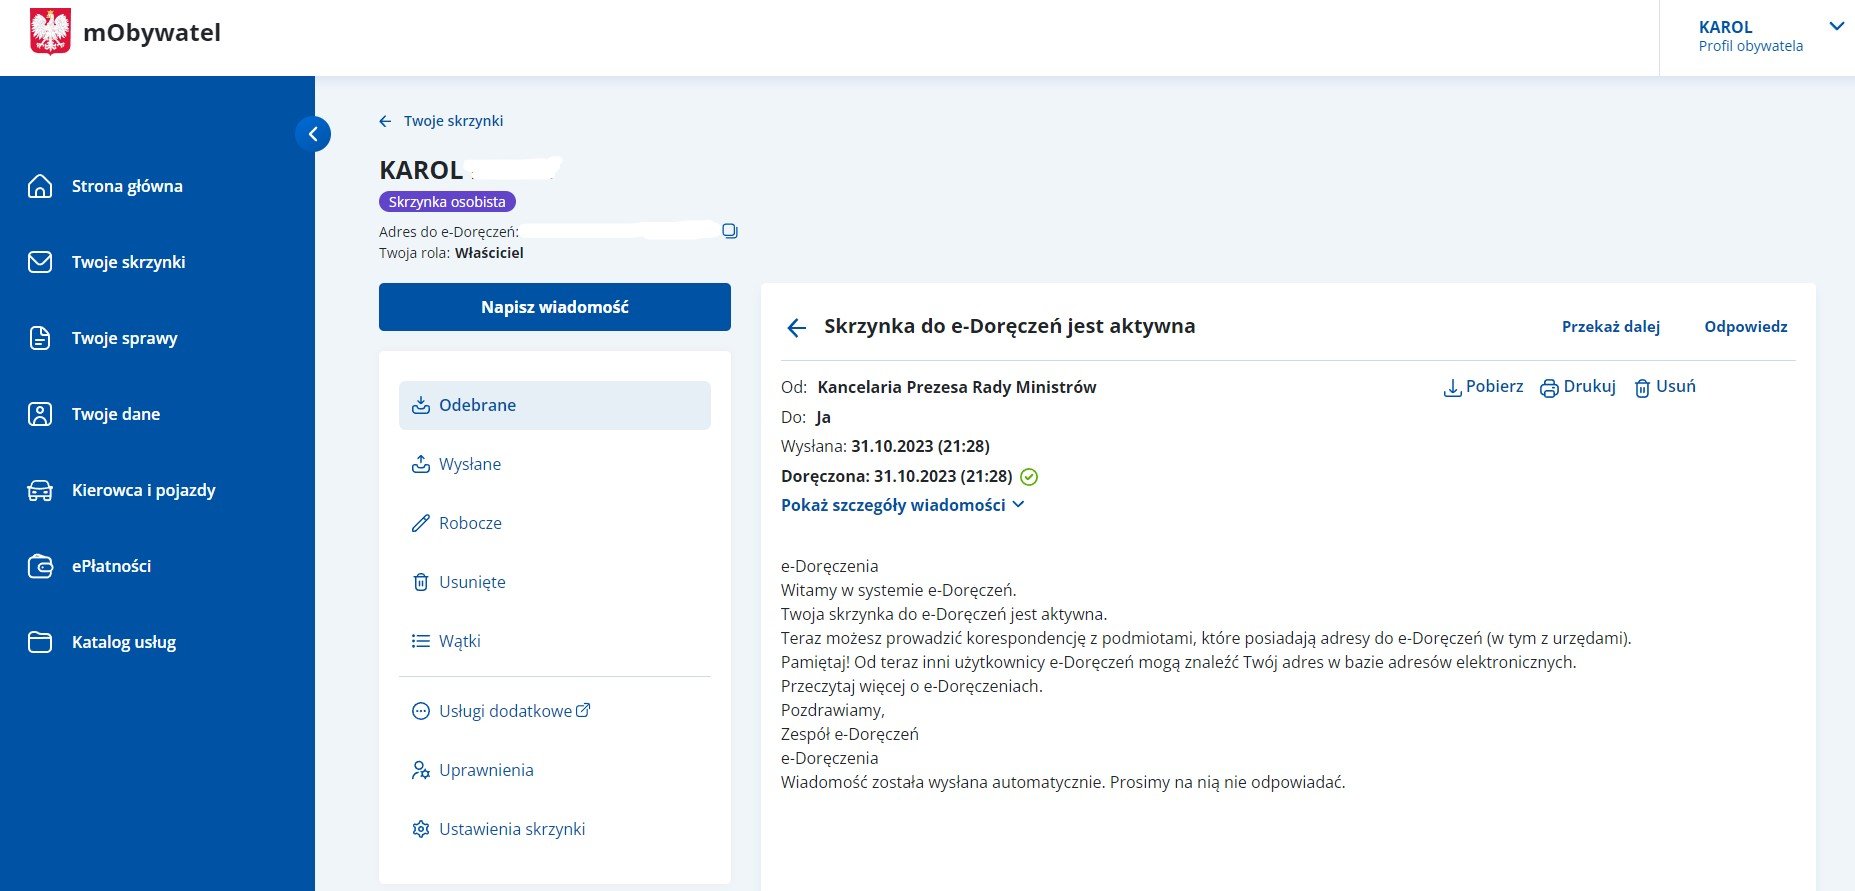Click message title Skrzynka do e-Doręczeń jest aktywna

tap(1010, 326)
